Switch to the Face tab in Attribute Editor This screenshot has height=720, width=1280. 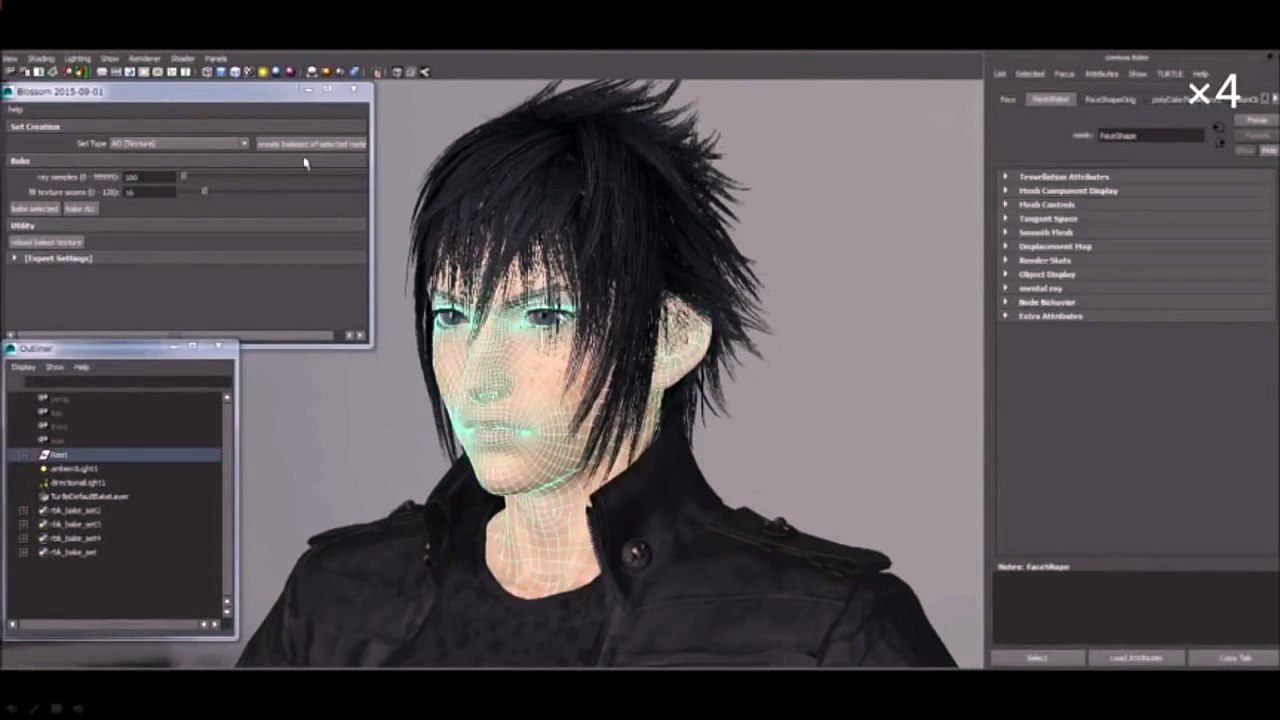click(x=1008, y=100)
